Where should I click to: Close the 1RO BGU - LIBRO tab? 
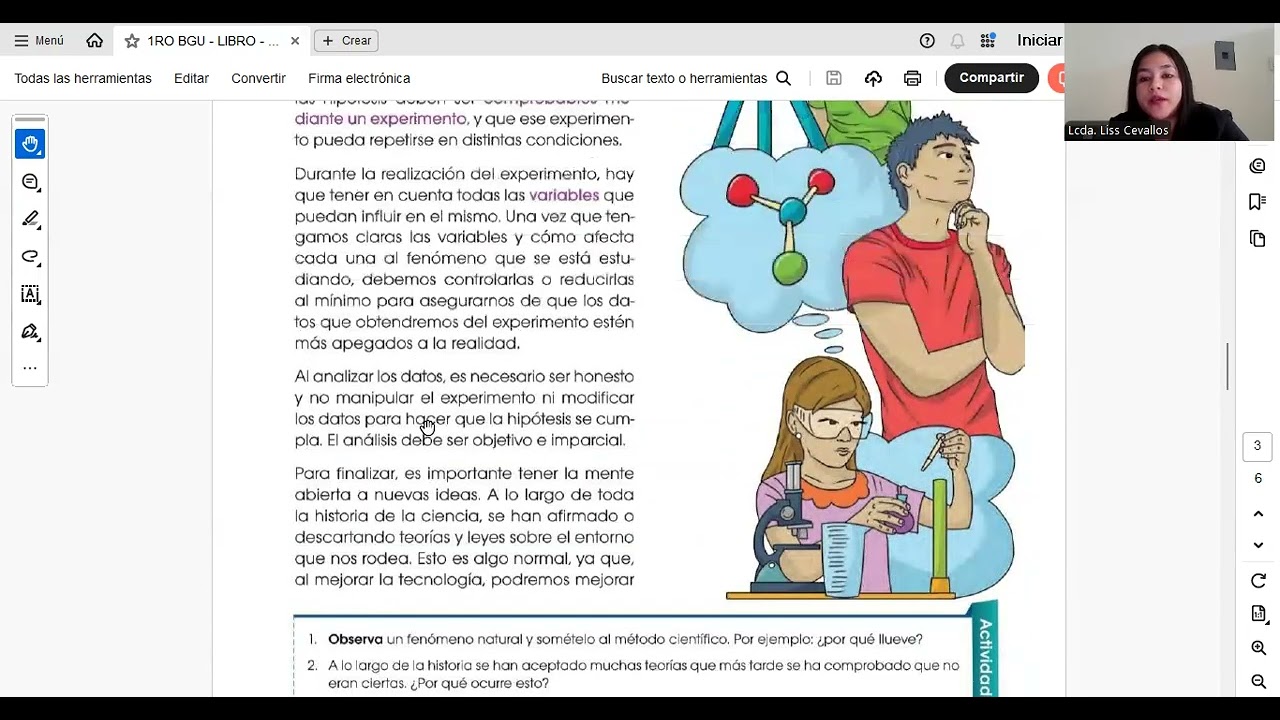(295, 41)
